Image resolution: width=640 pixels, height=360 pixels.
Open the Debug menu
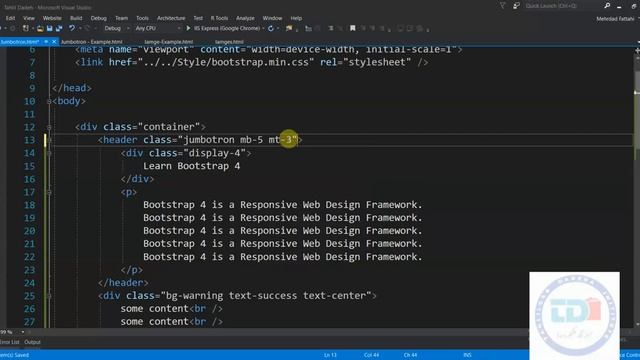98,18
